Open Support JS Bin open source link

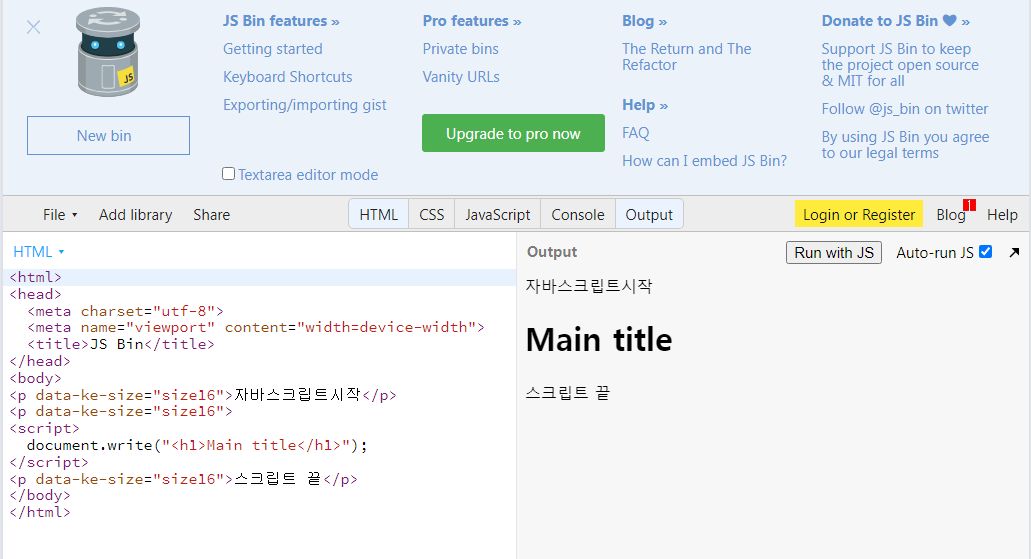[x=899, y=64]
